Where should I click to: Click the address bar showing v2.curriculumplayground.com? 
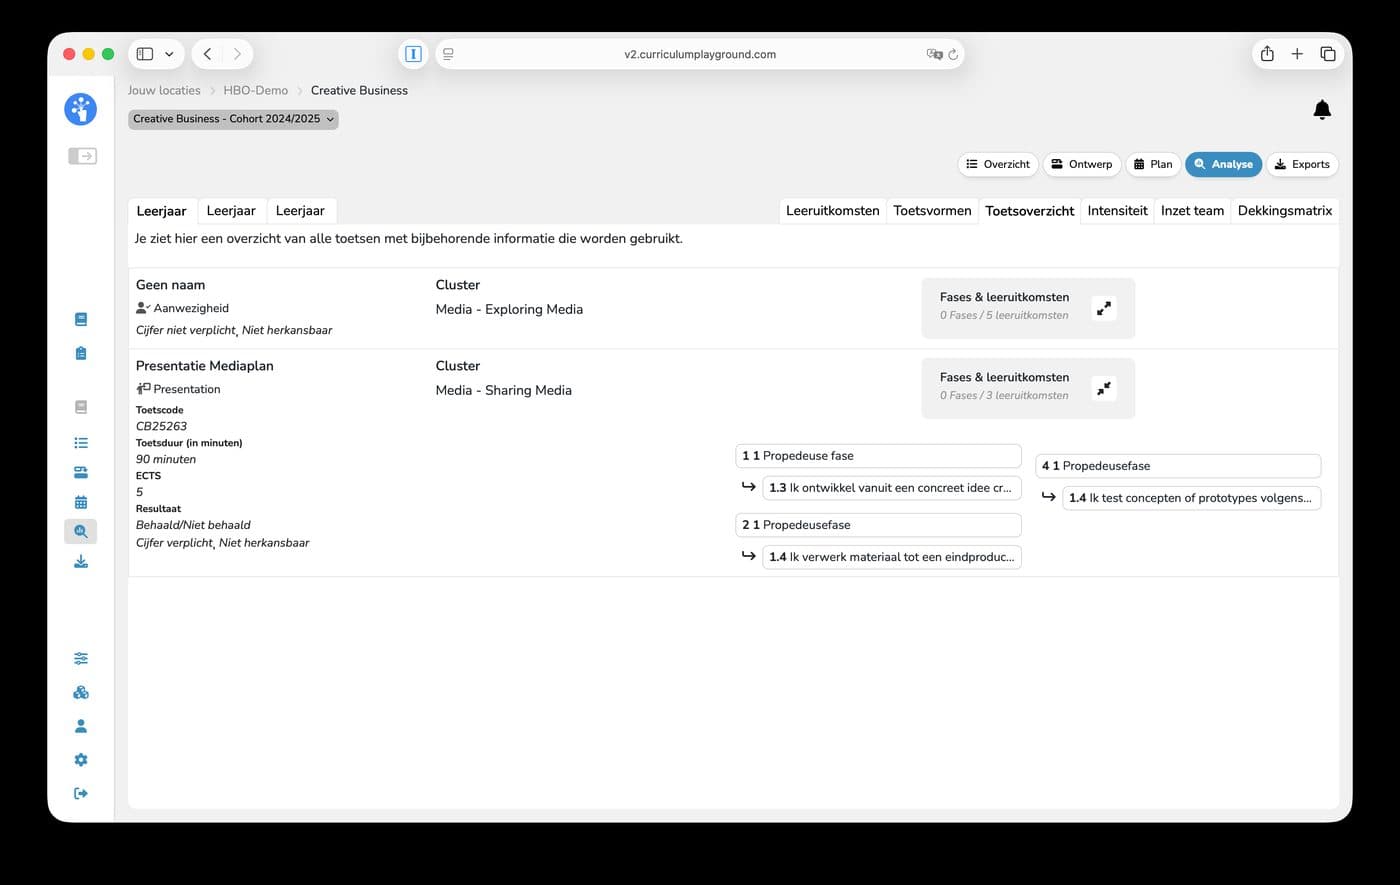[699, 54]
